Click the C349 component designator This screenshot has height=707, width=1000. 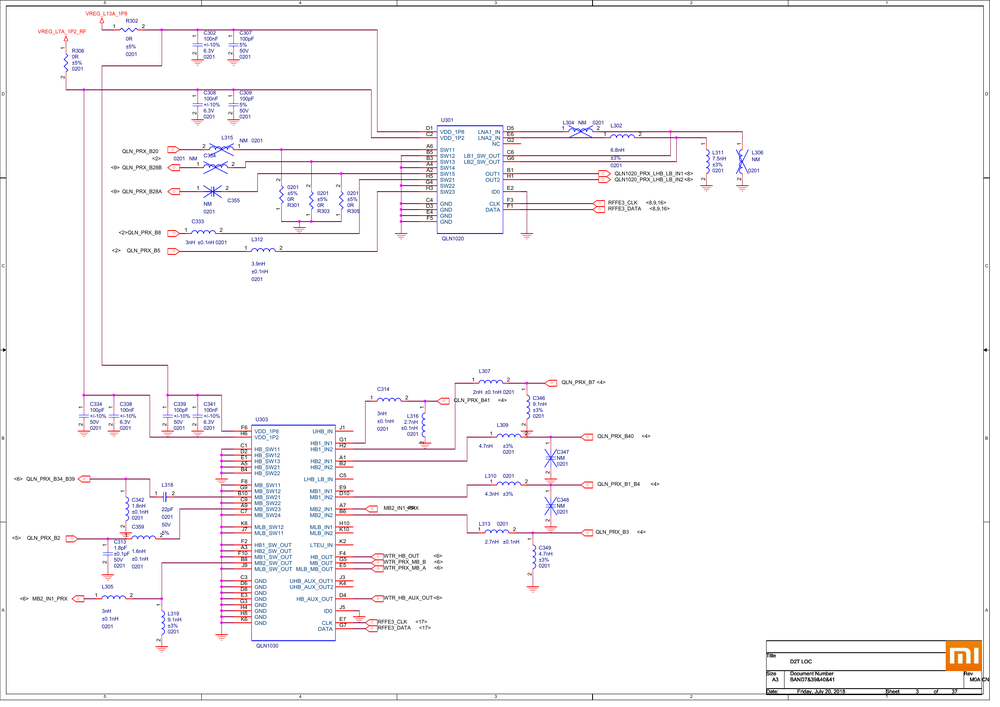(x=545, y=548)
